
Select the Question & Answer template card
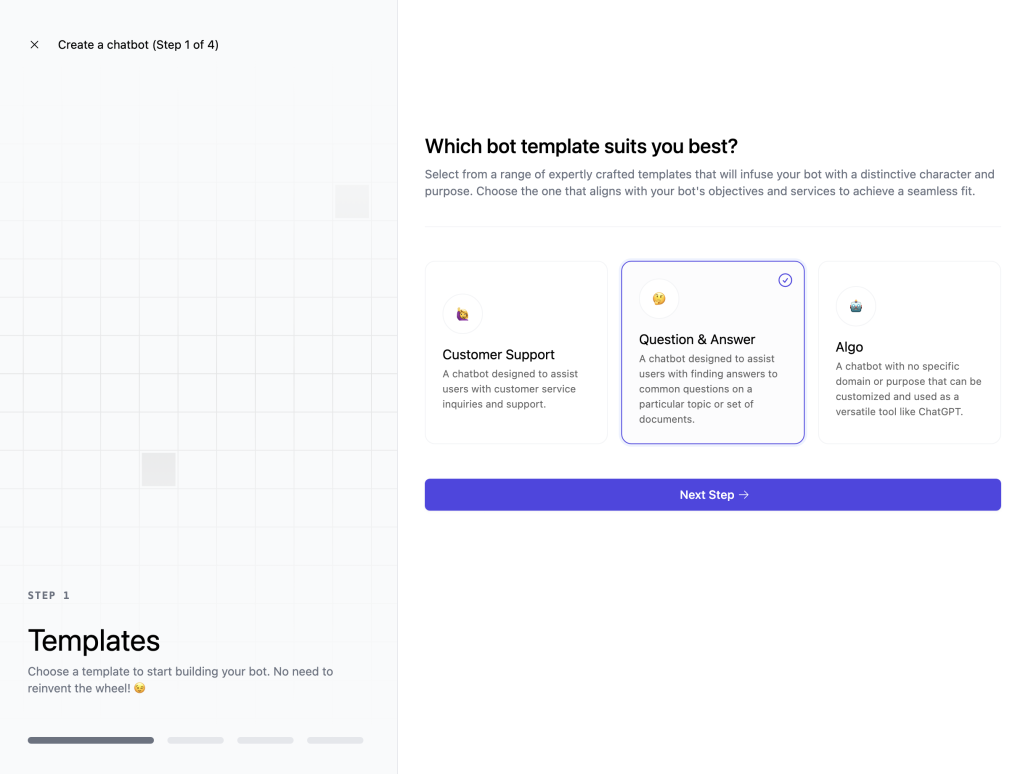click(712, 352)
